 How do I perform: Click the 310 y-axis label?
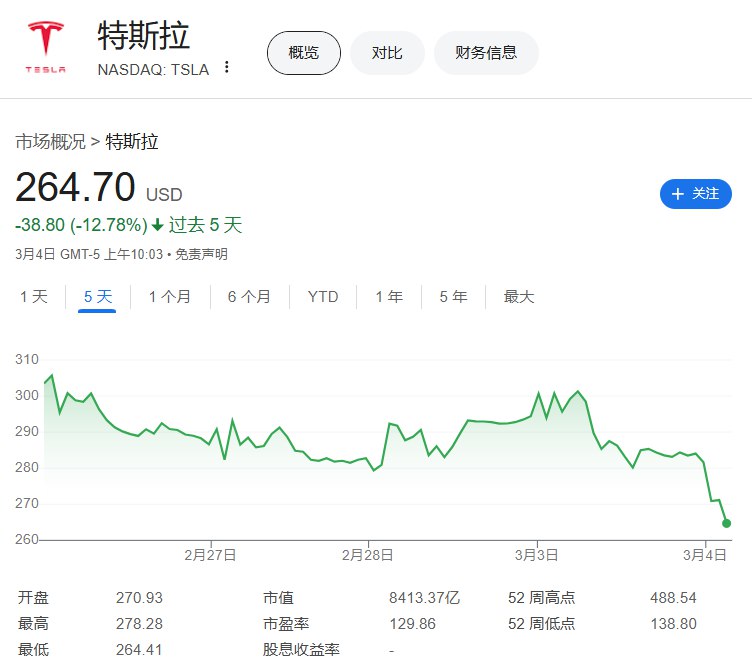(x=27, y=359)
